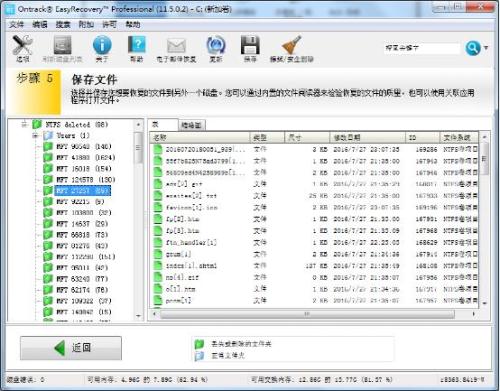
Task: Click the file icon beside index[1].shtml
Action: tap(158, 266)
